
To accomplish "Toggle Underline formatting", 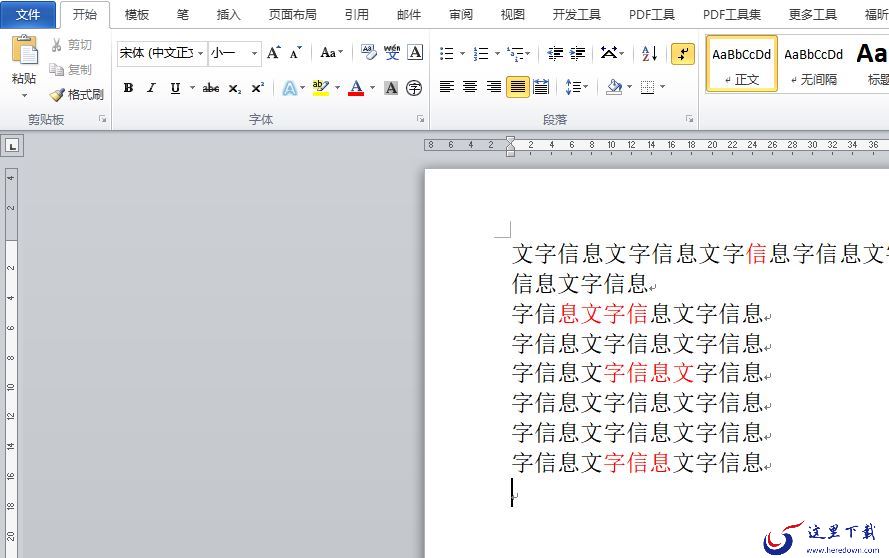I will [175, 88].
